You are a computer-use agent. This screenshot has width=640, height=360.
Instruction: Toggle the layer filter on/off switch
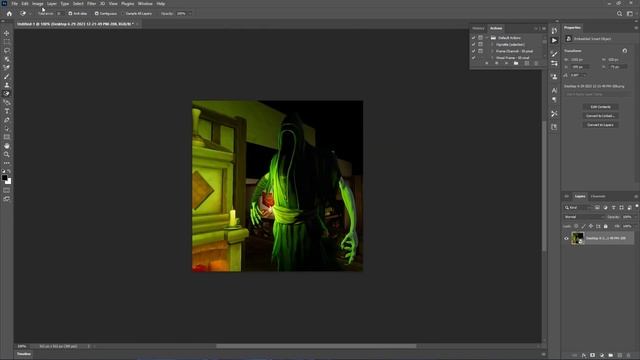point(637,207)
